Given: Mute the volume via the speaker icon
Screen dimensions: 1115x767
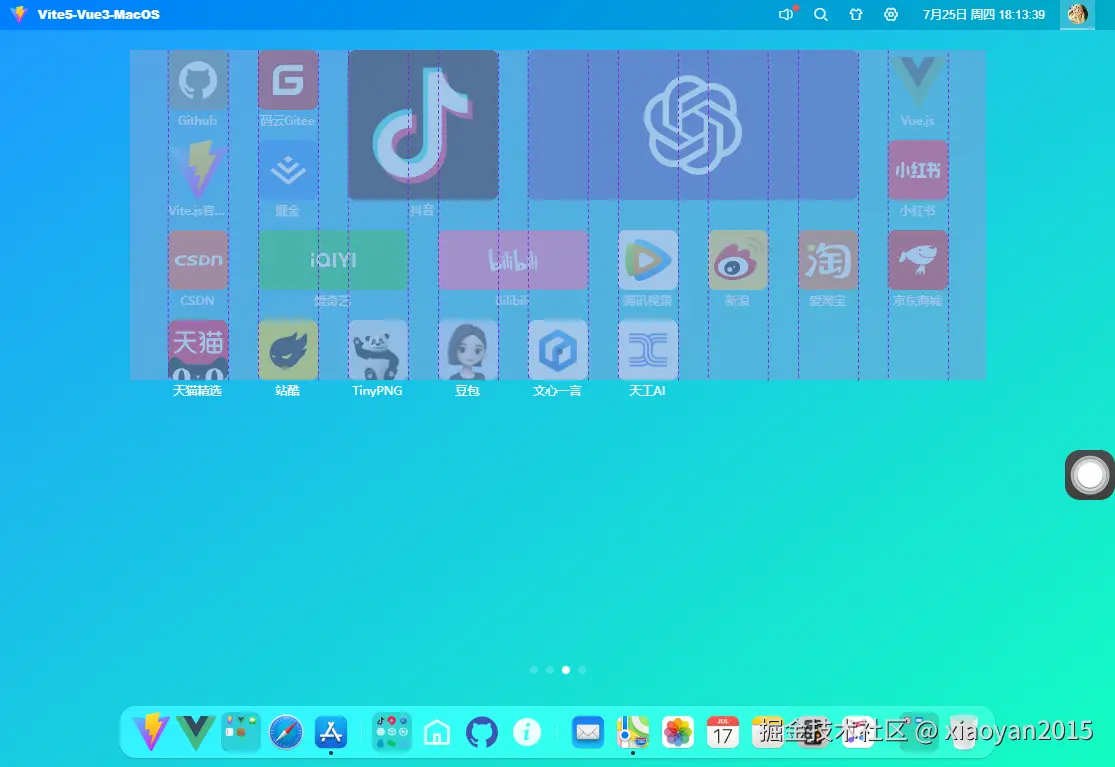Looking at the screenshot, I should [x=785, y=14].
